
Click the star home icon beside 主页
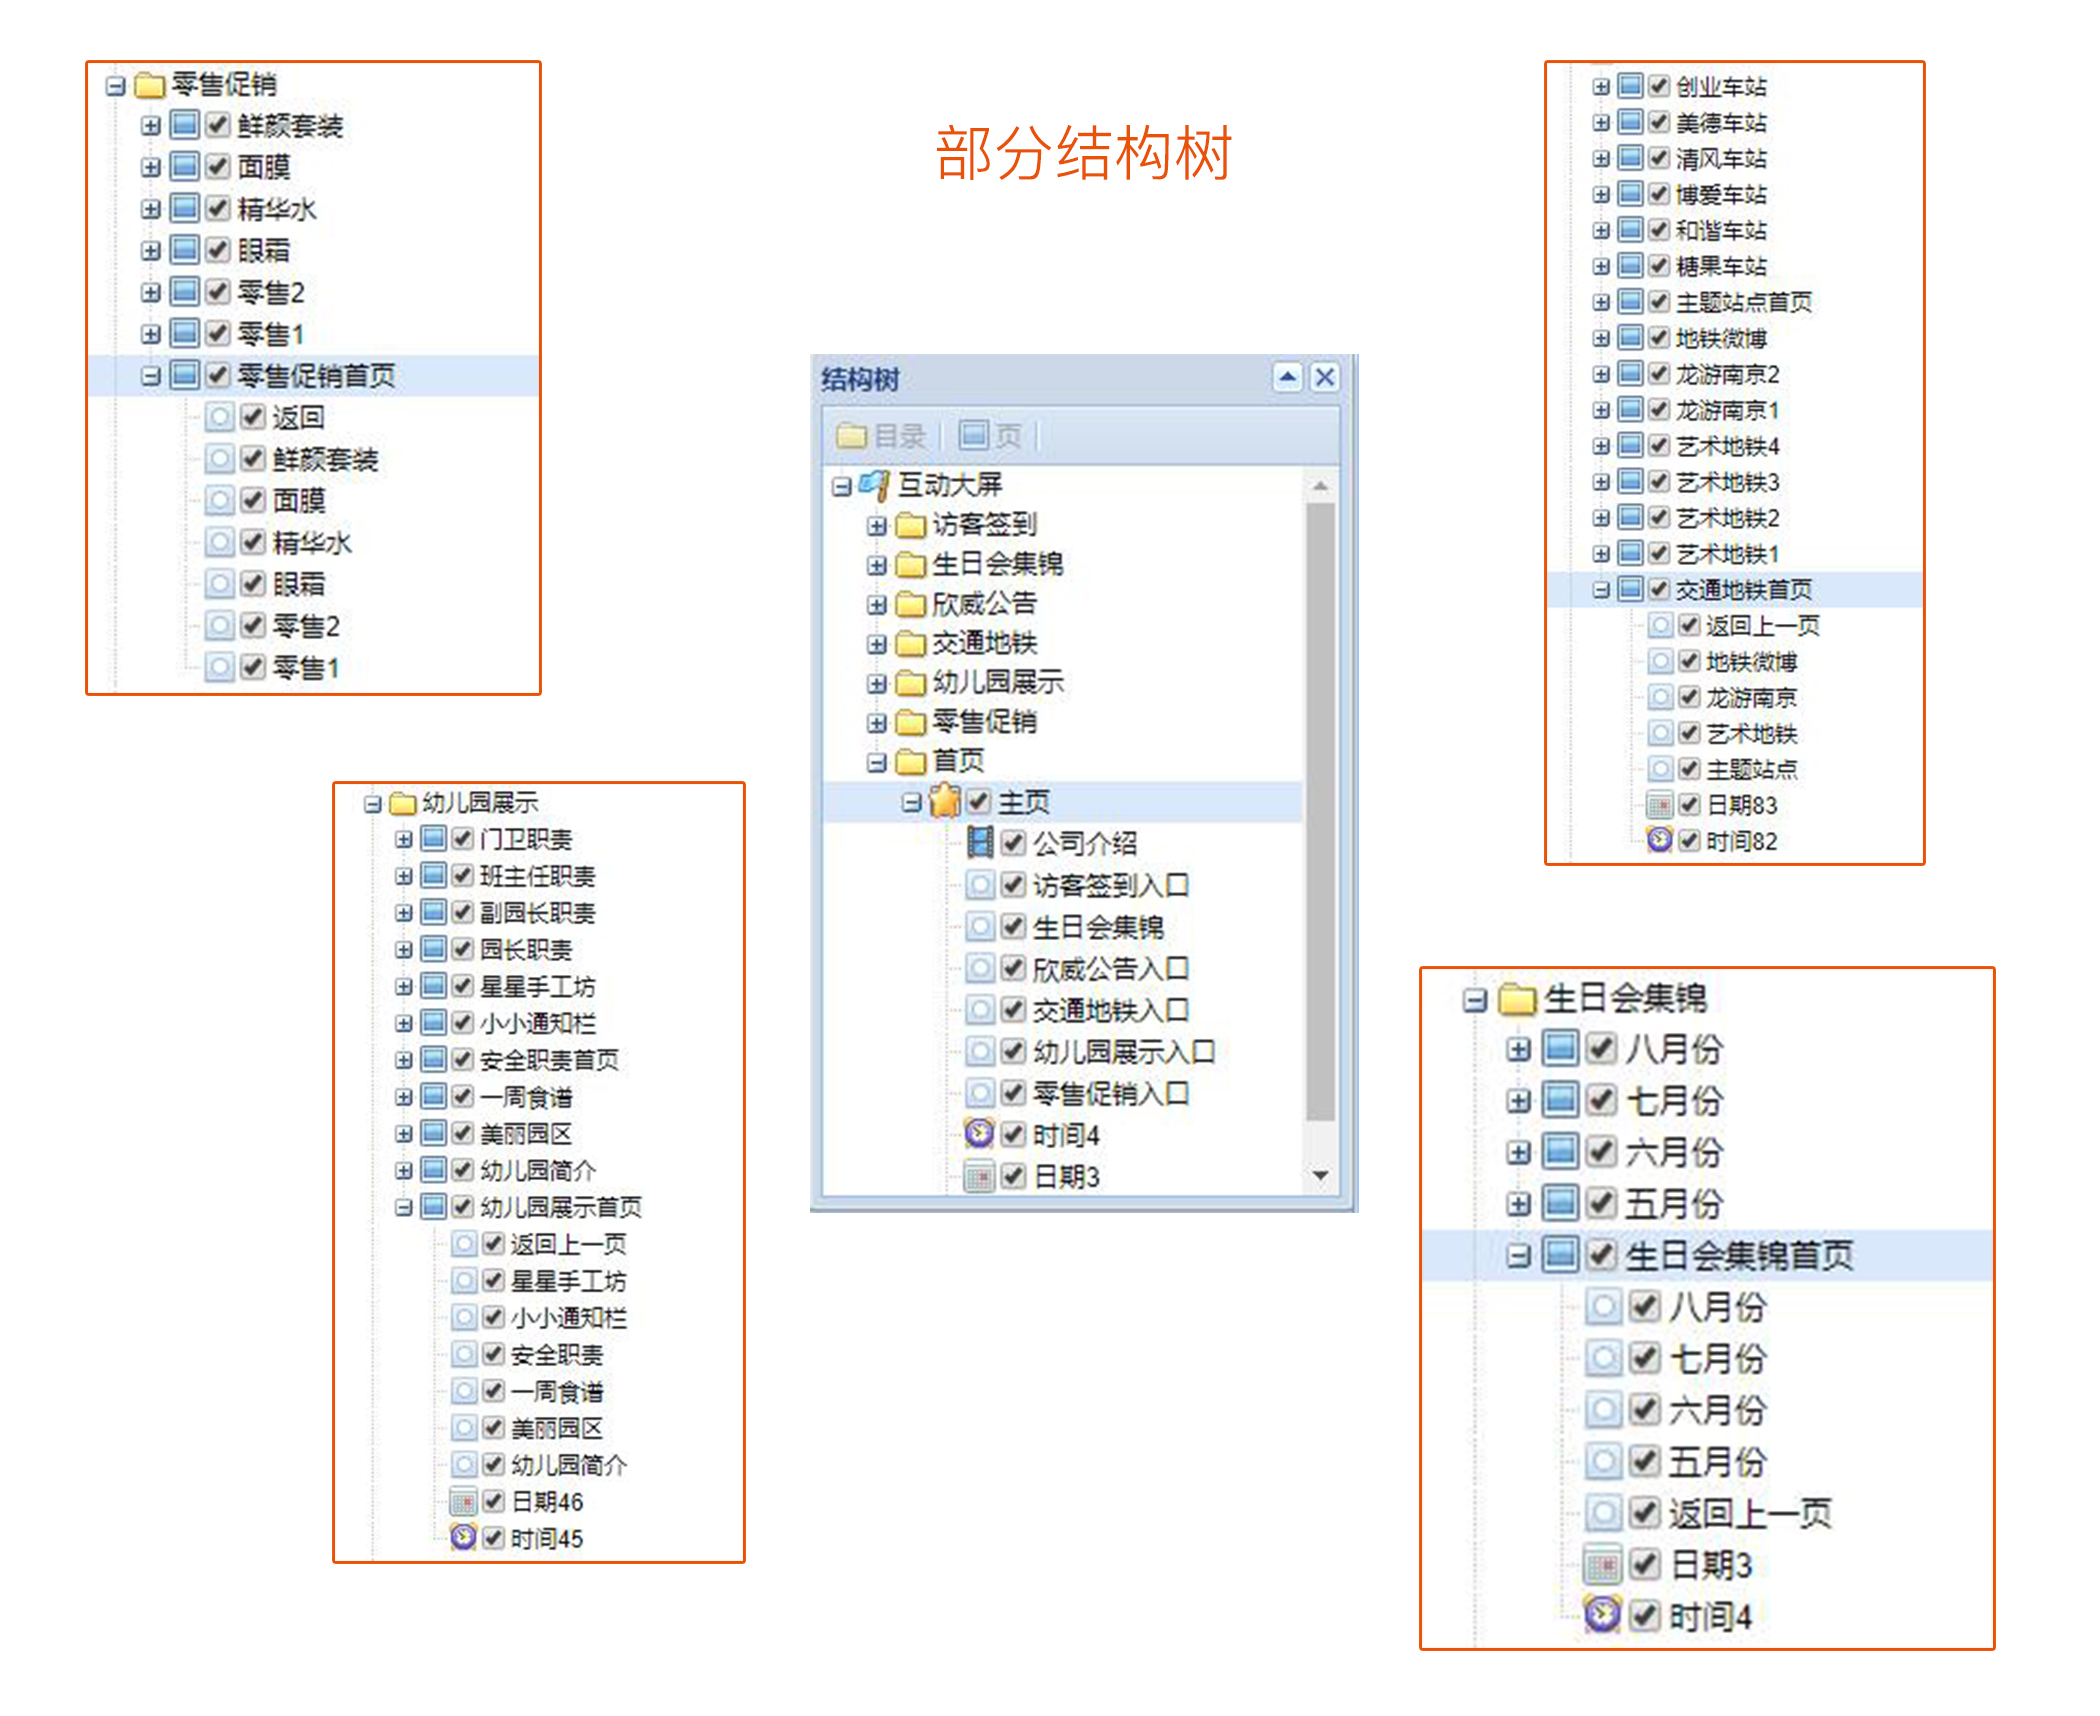coord(944,801)
